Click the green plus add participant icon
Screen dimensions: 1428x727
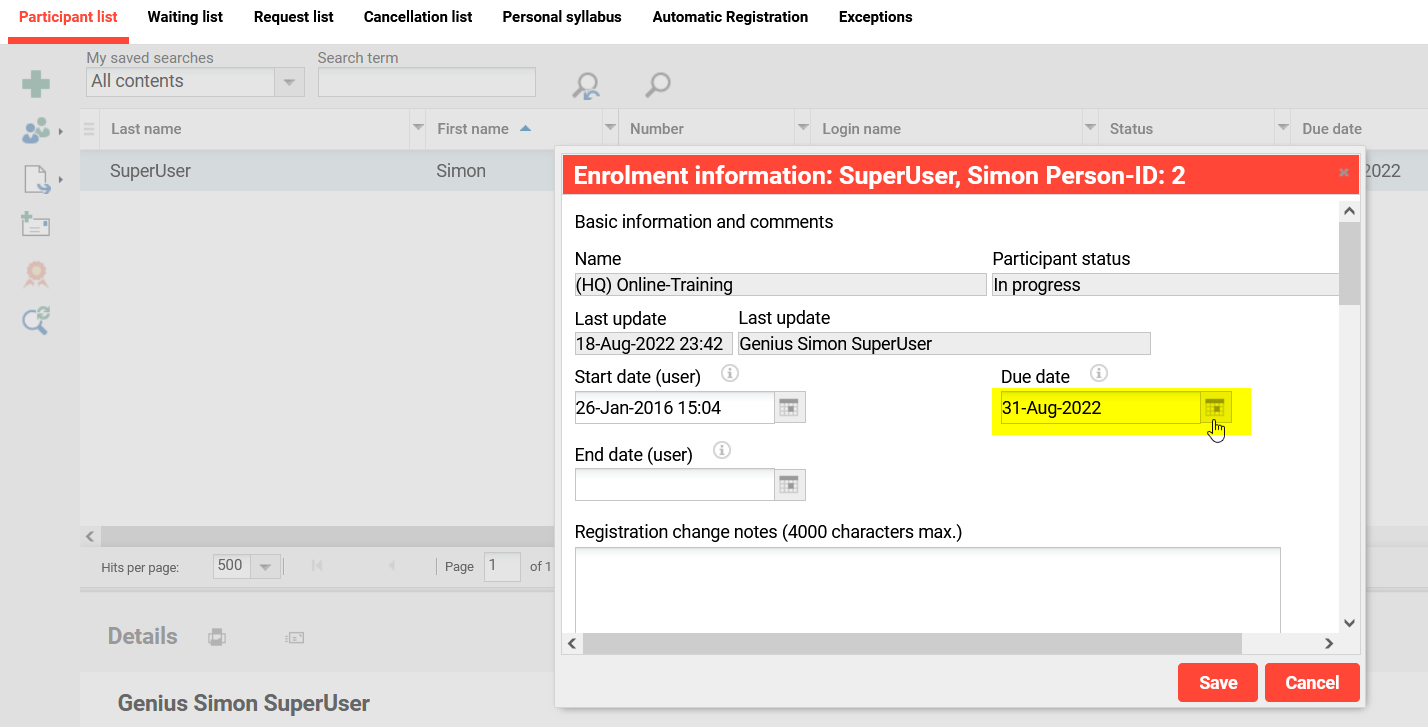point(36,84)
